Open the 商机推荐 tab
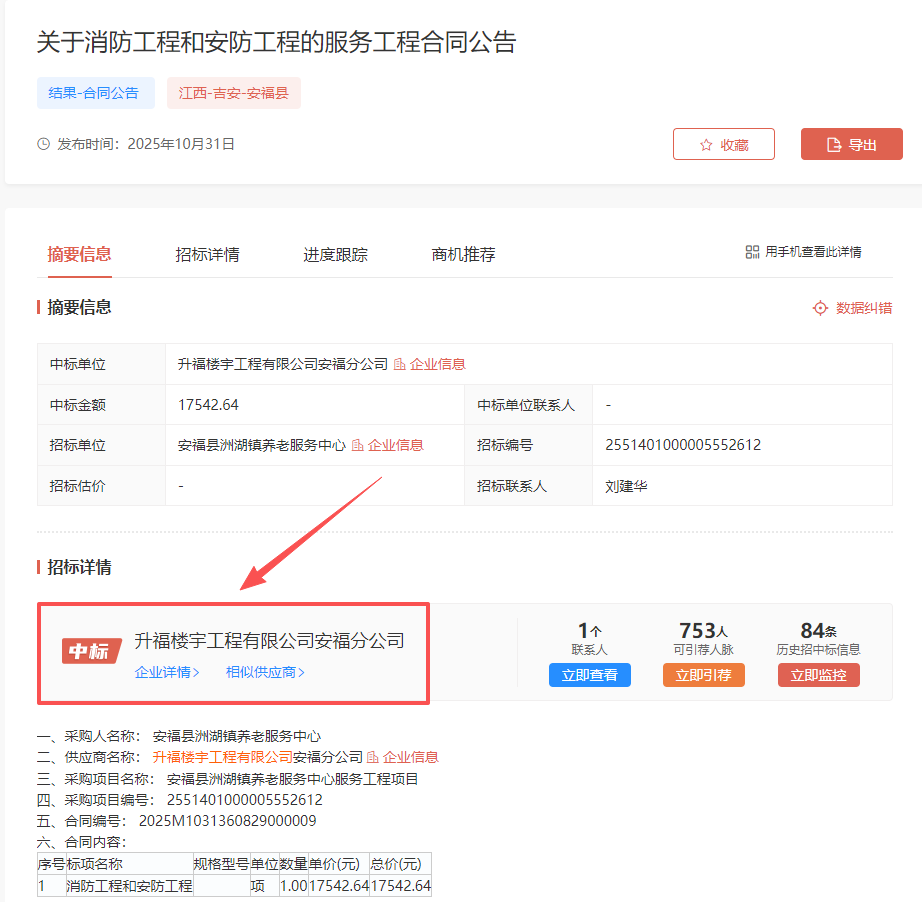This screenshot has height=902, width=922. click(x=463, y=254)
